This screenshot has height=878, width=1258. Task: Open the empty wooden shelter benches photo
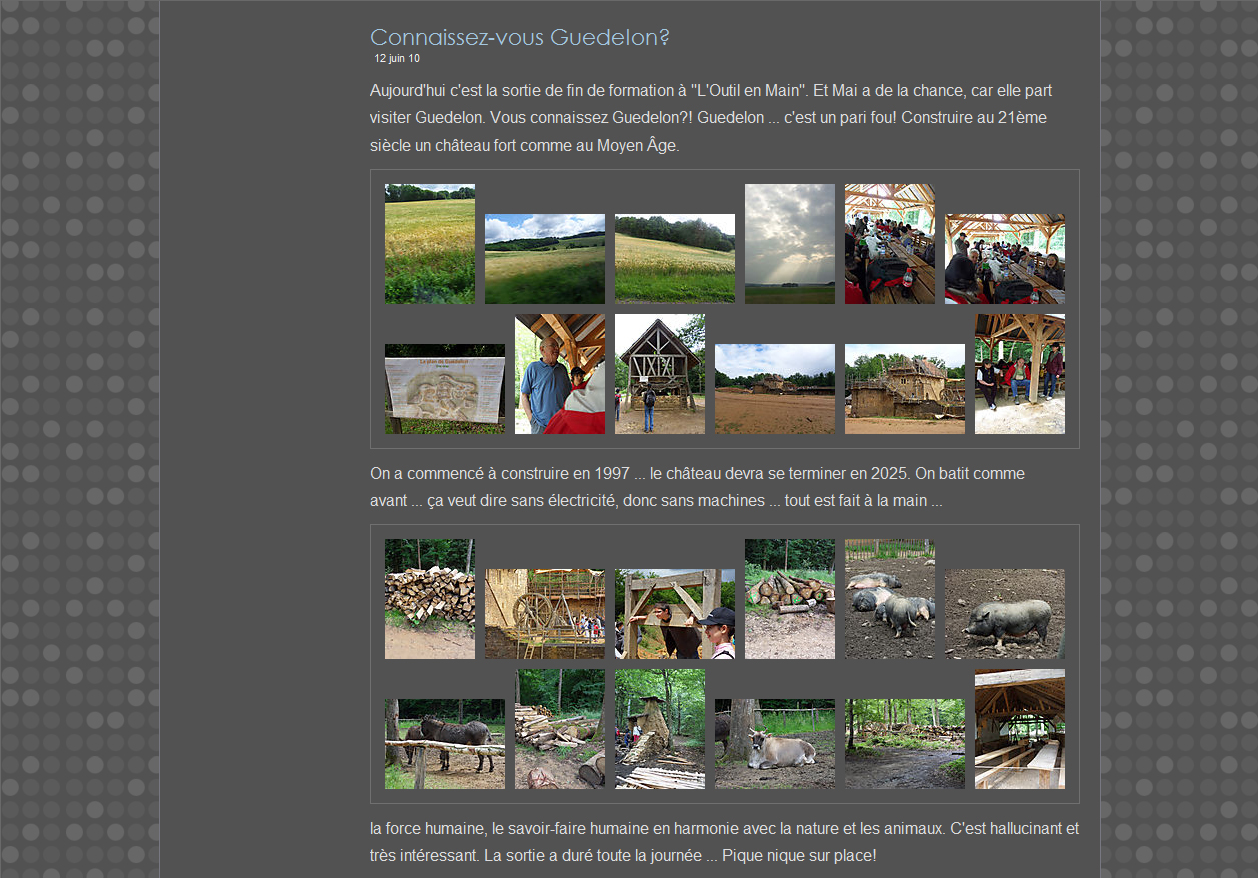click(1019, 728)
